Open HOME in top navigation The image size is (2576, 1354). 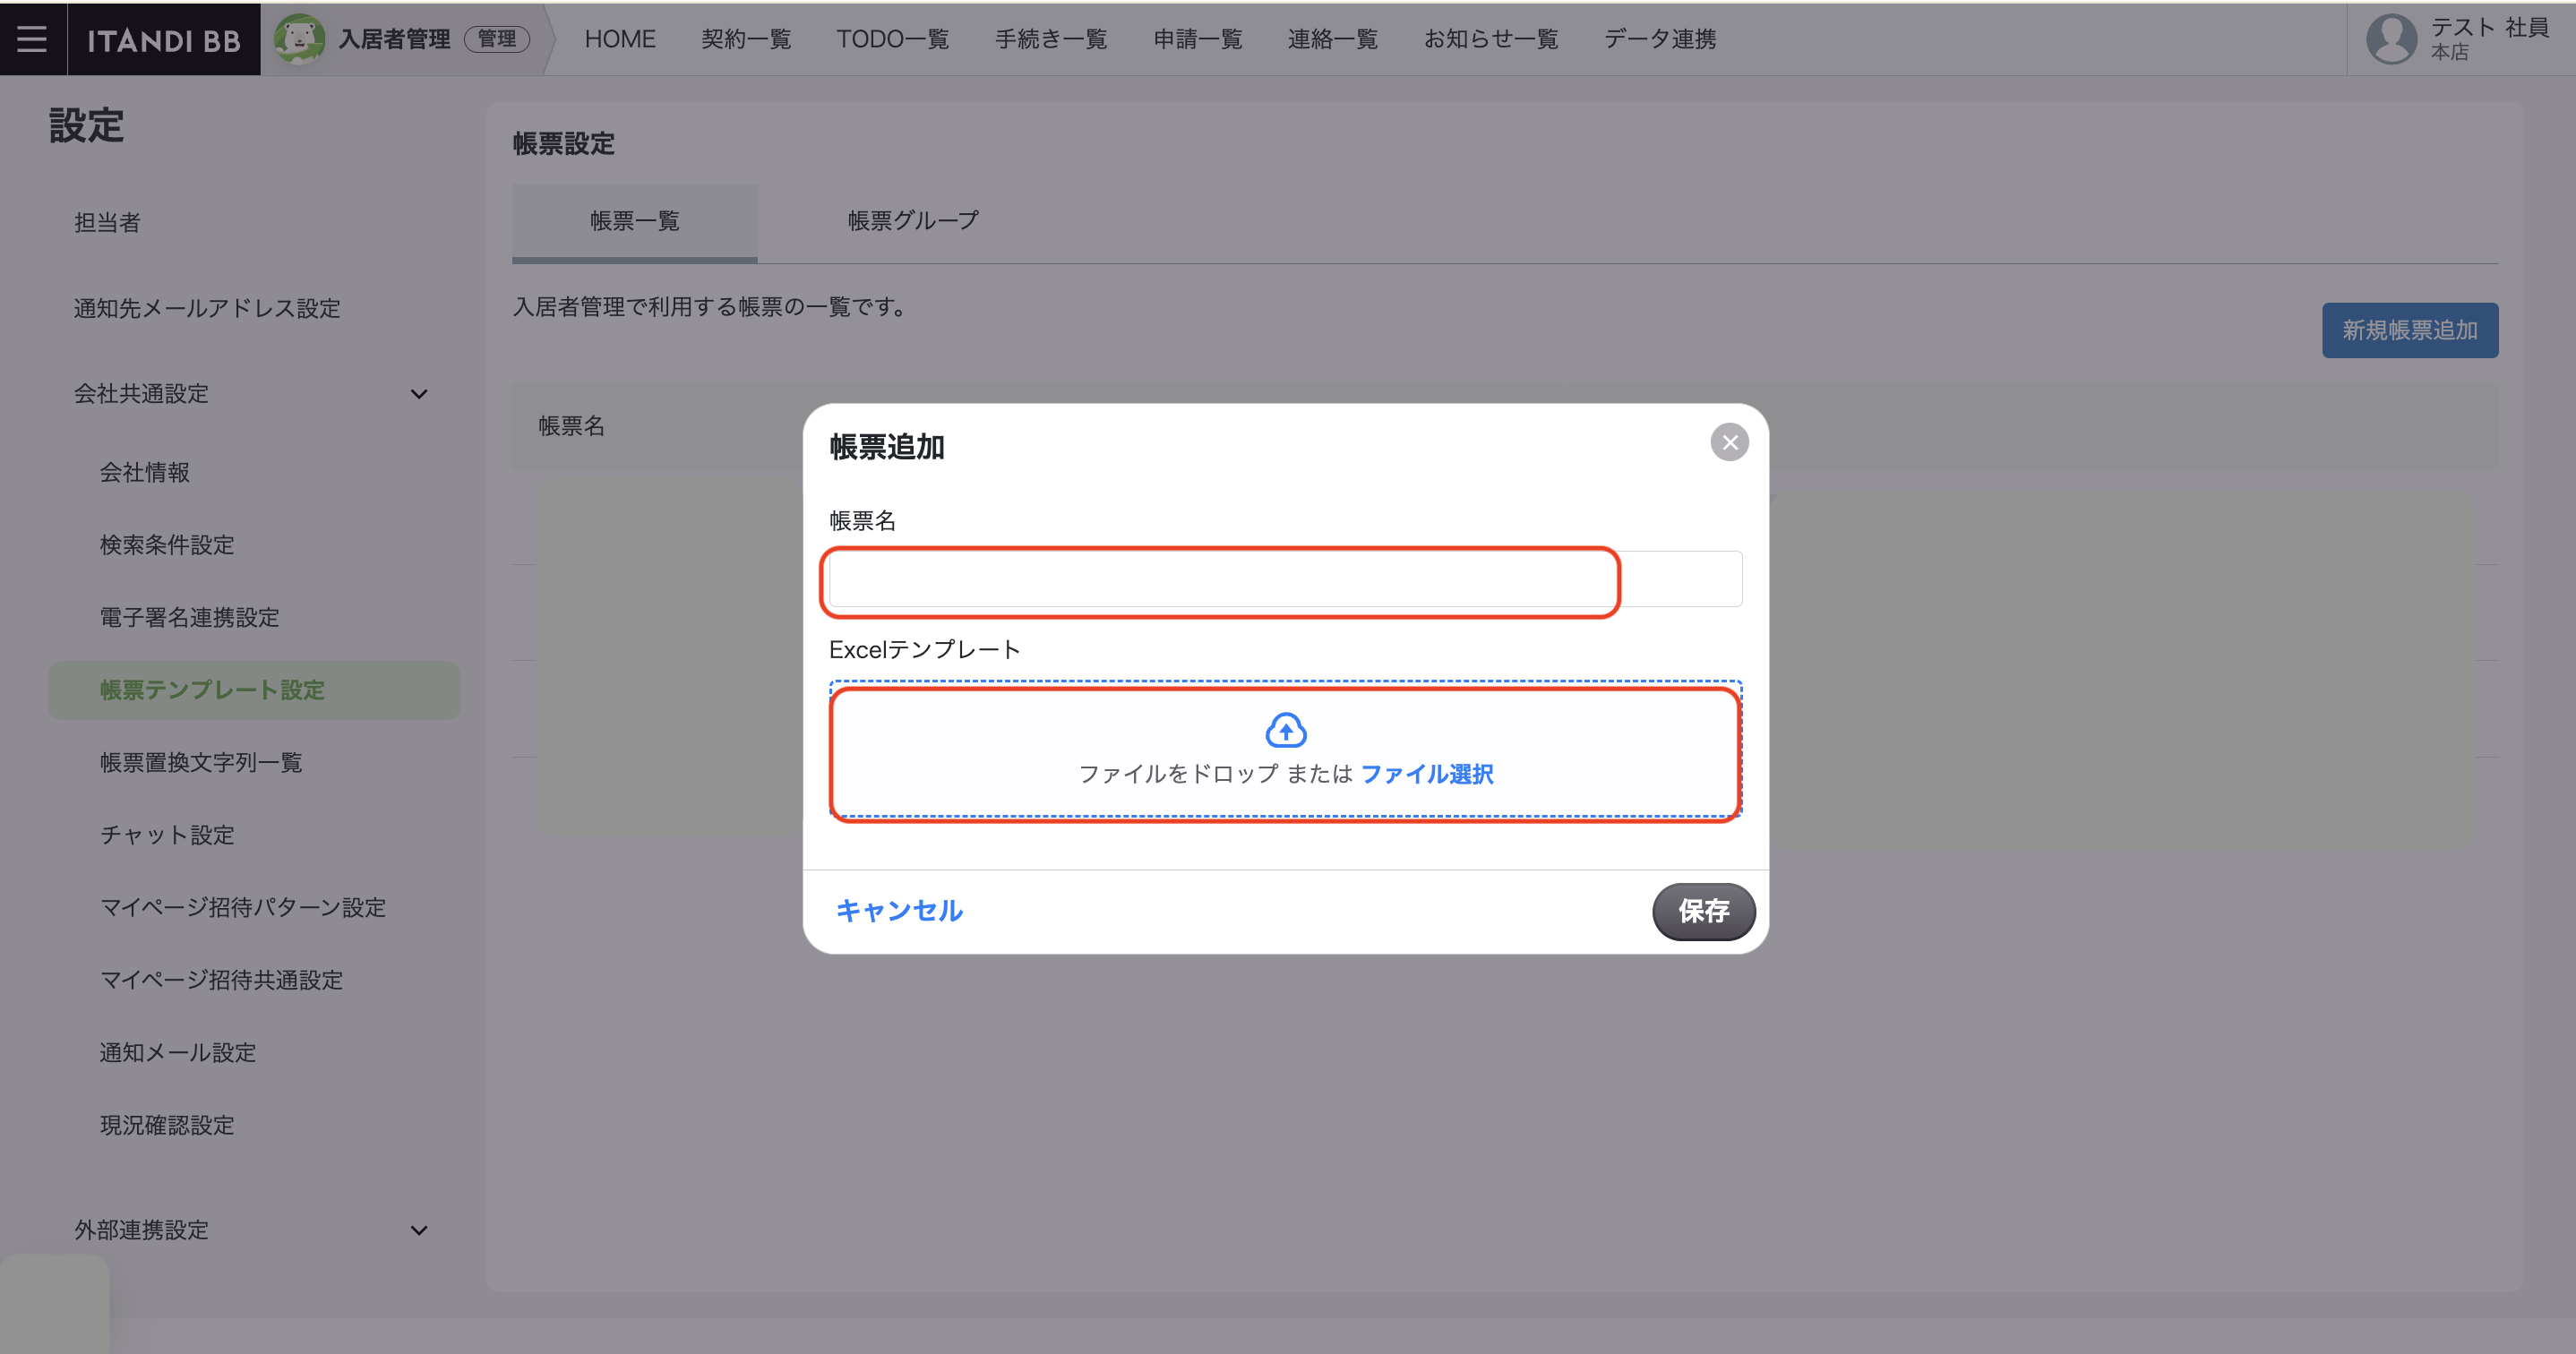coord(620,39)
